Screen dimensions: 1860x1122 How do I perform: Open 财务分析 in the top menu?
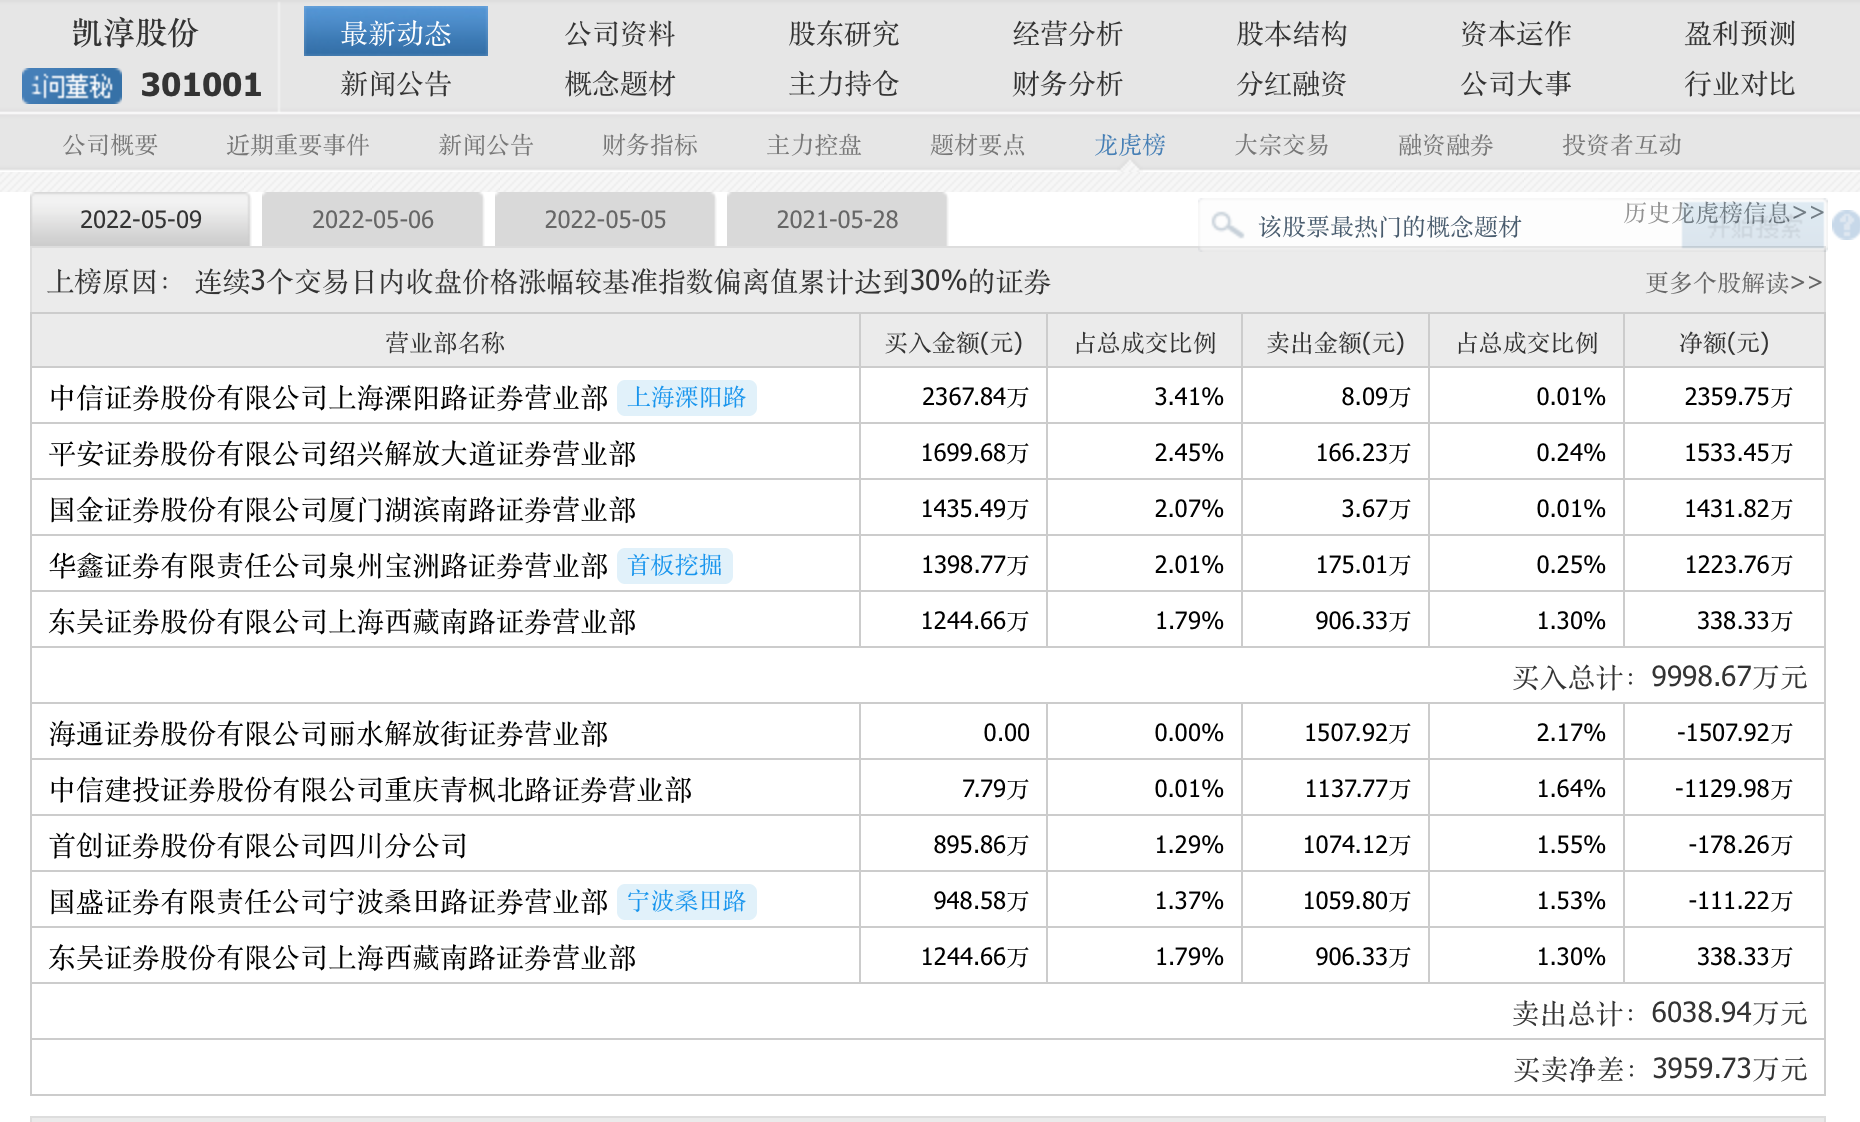coord(1067,84)
